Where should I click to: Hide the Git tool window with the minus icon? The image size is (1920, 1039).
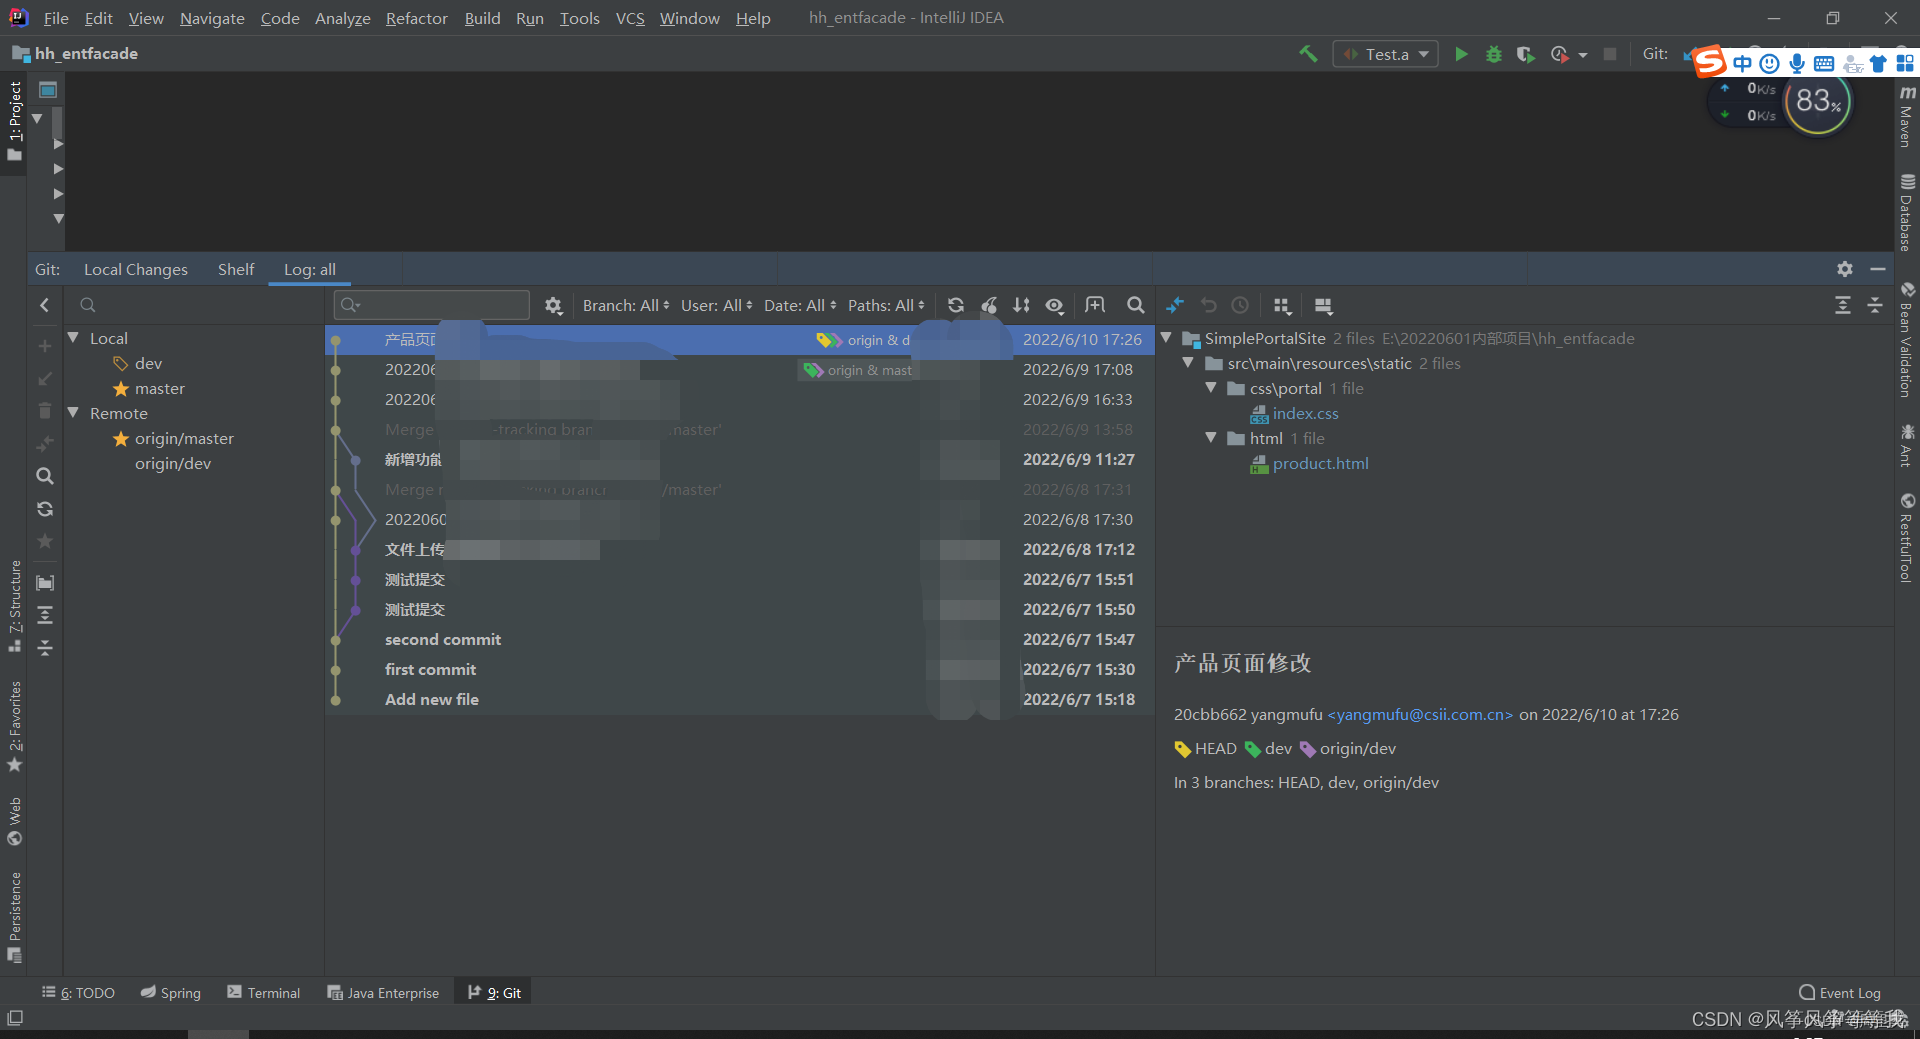click(1877, 269)
